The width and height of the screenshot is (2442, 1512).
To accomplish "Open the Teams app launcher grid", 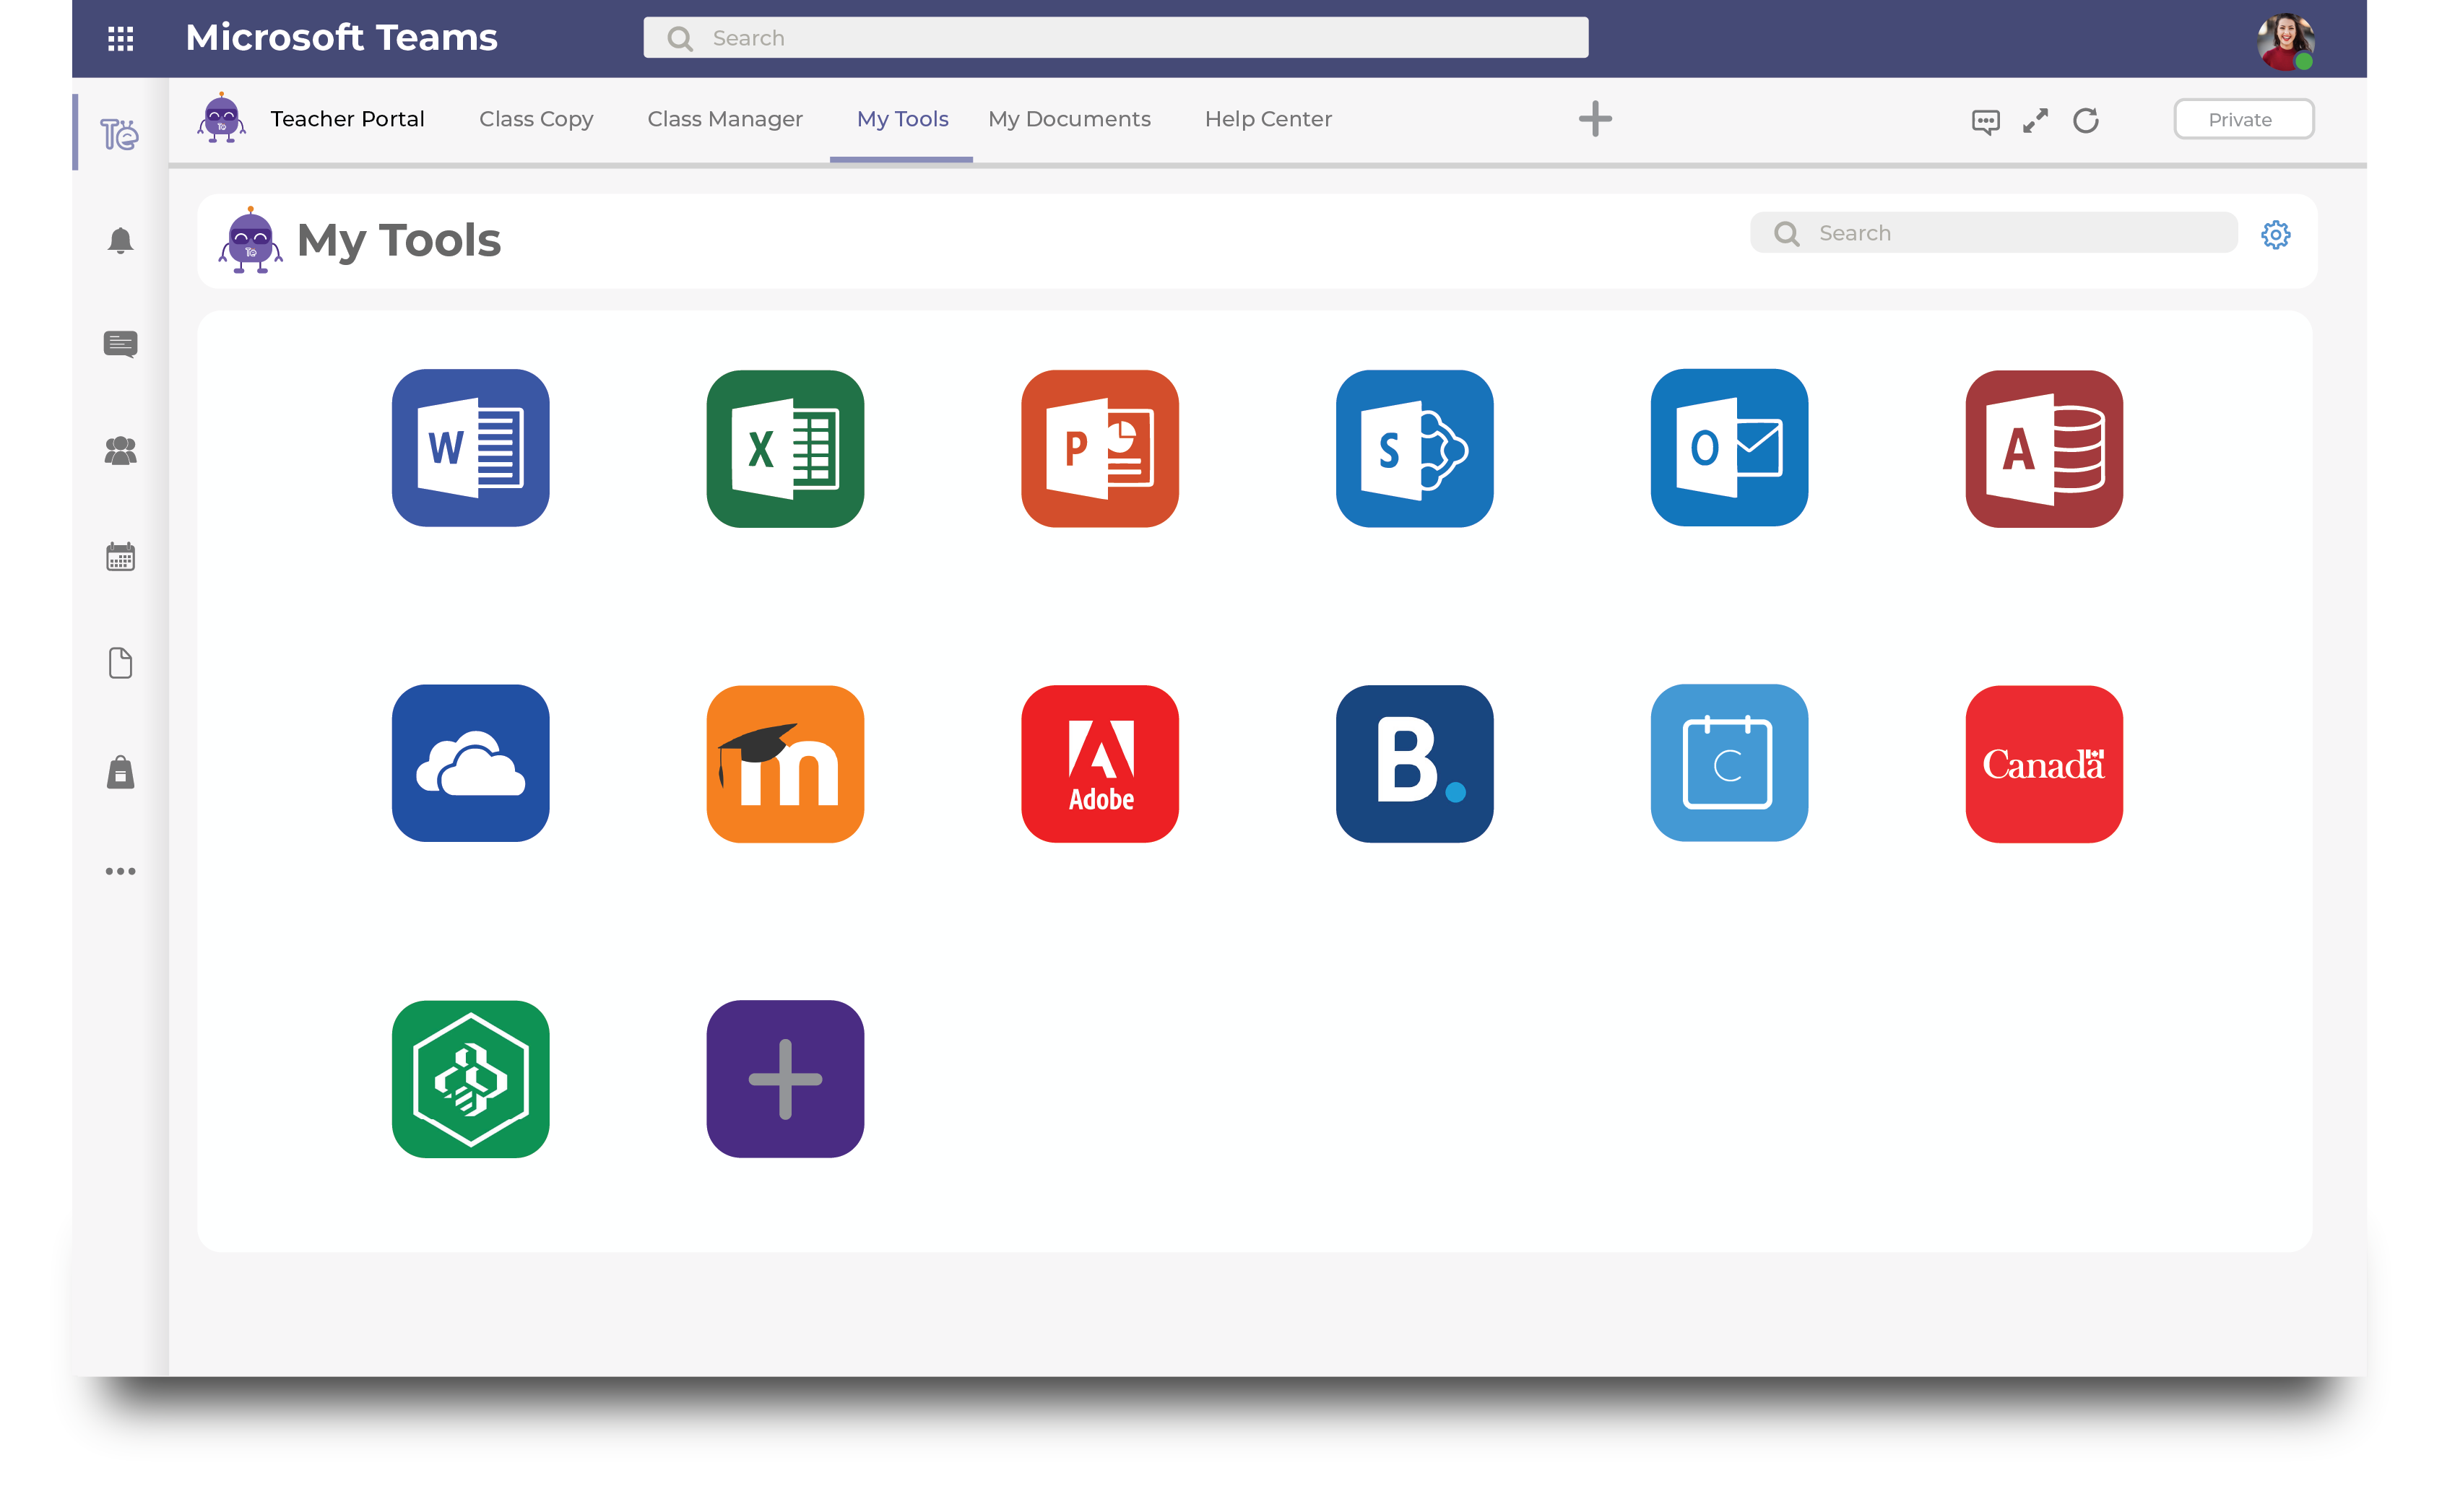I will [x=121, y=37].
